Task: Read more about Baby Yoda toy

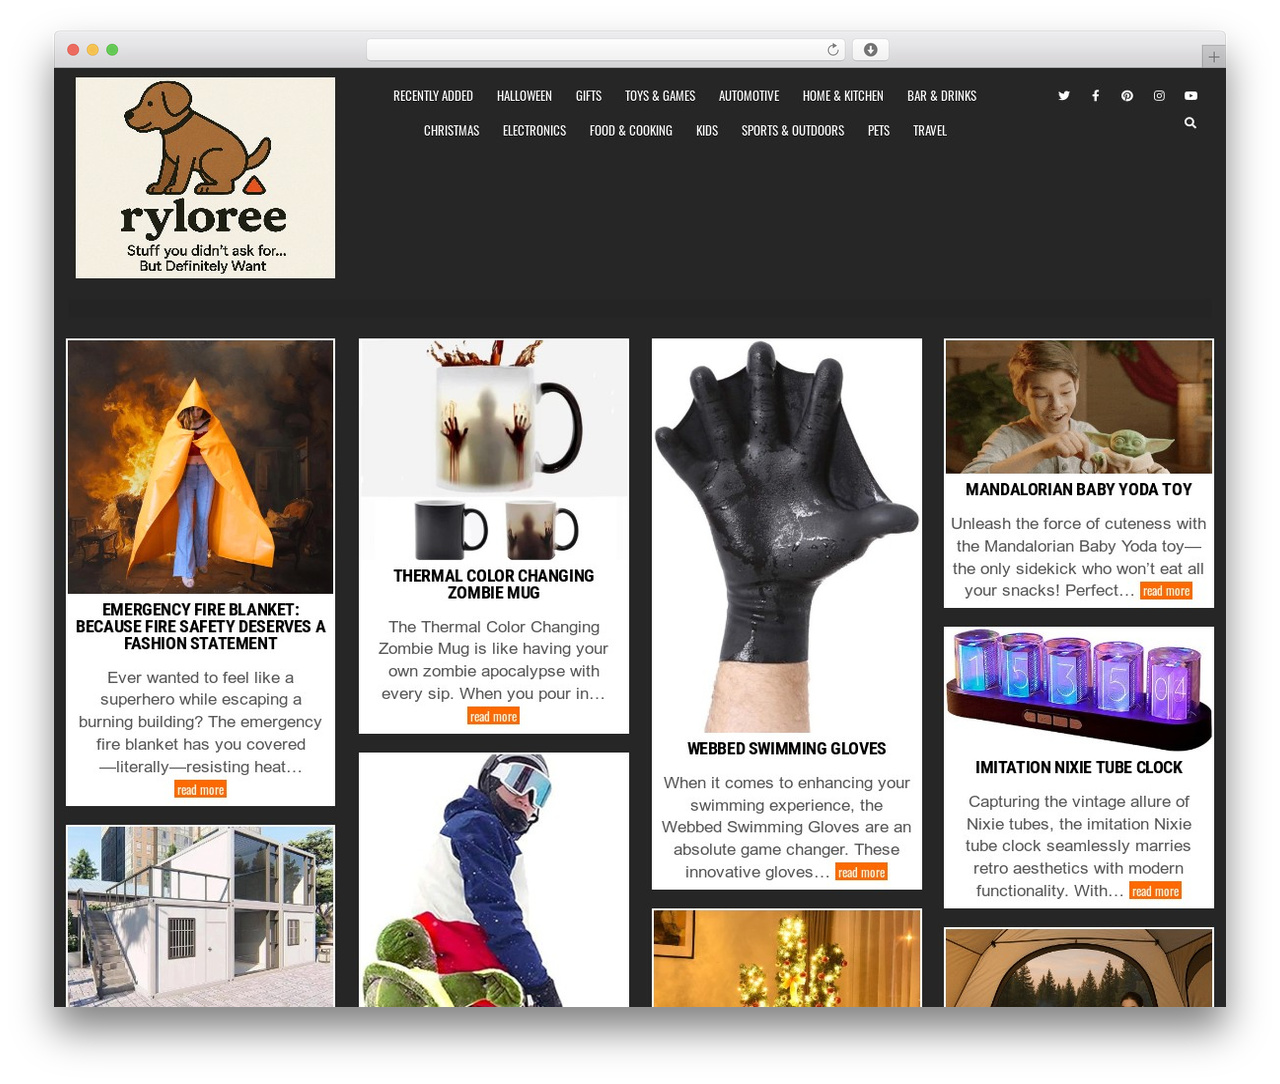Action: click(1166, 591)
